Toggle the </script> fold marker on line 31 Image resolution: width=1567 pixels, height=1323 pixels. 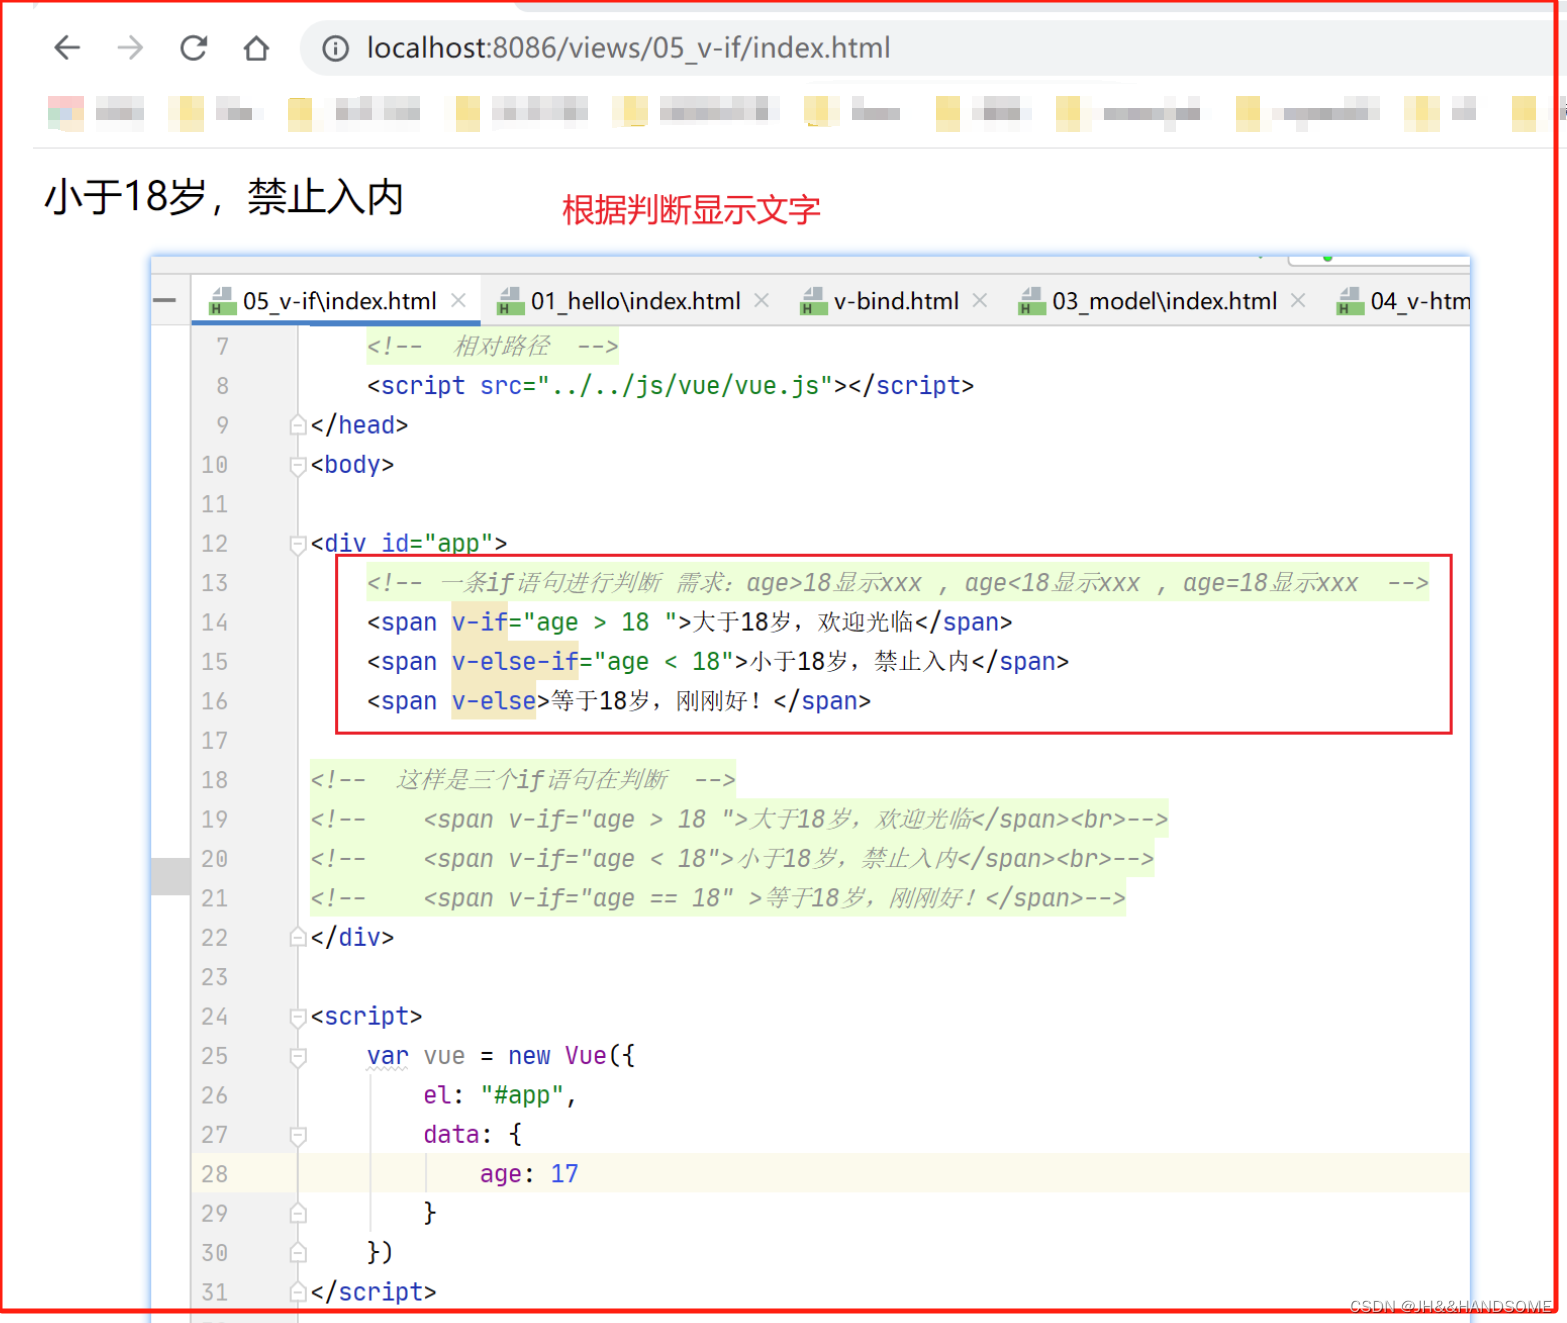[x=297, y=1292]
